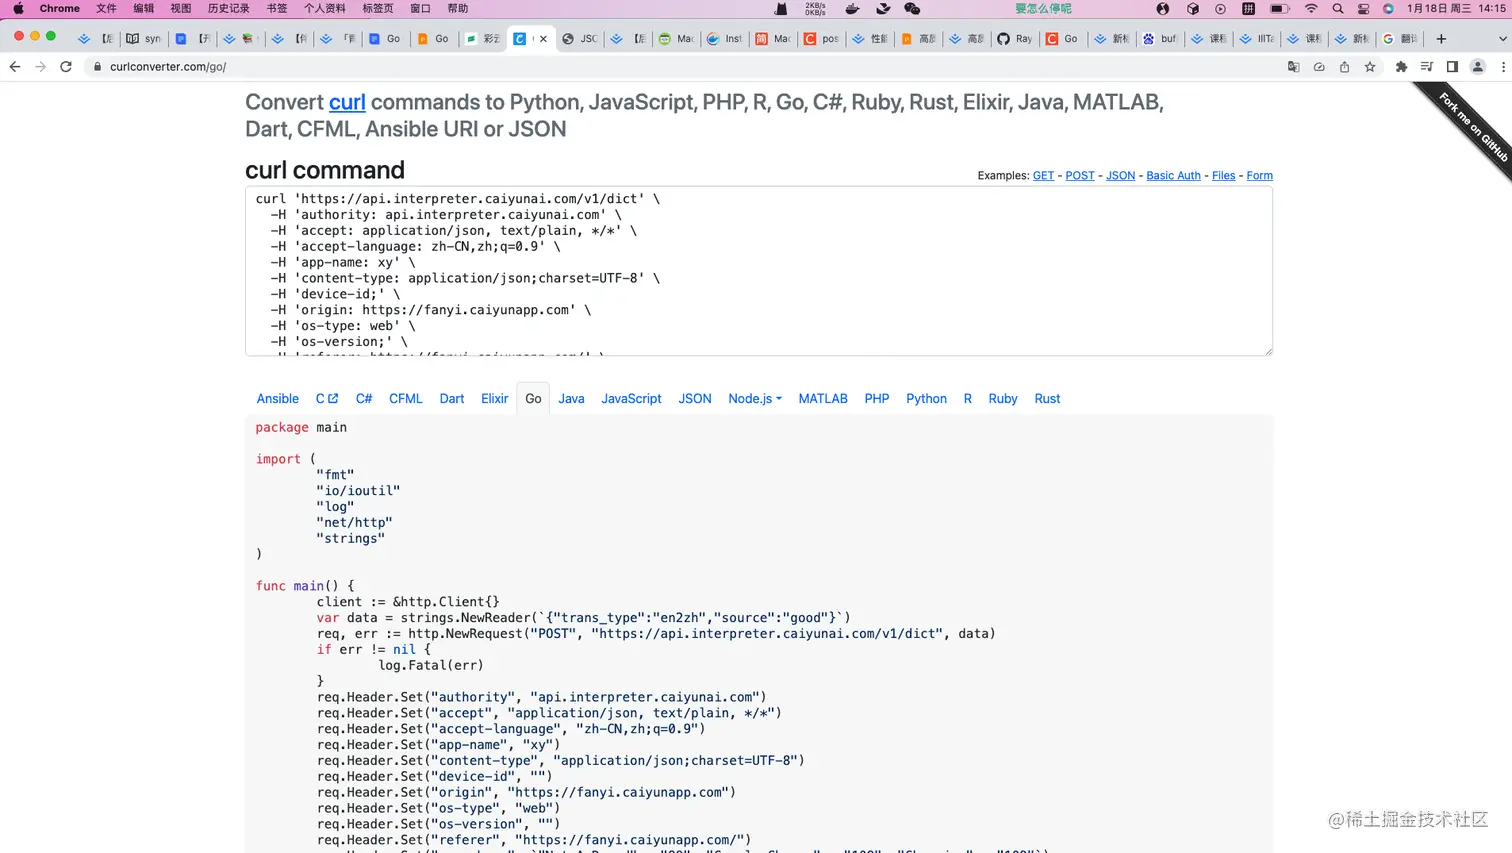
Task: Load the Form example
Action: click(1259, 175)
